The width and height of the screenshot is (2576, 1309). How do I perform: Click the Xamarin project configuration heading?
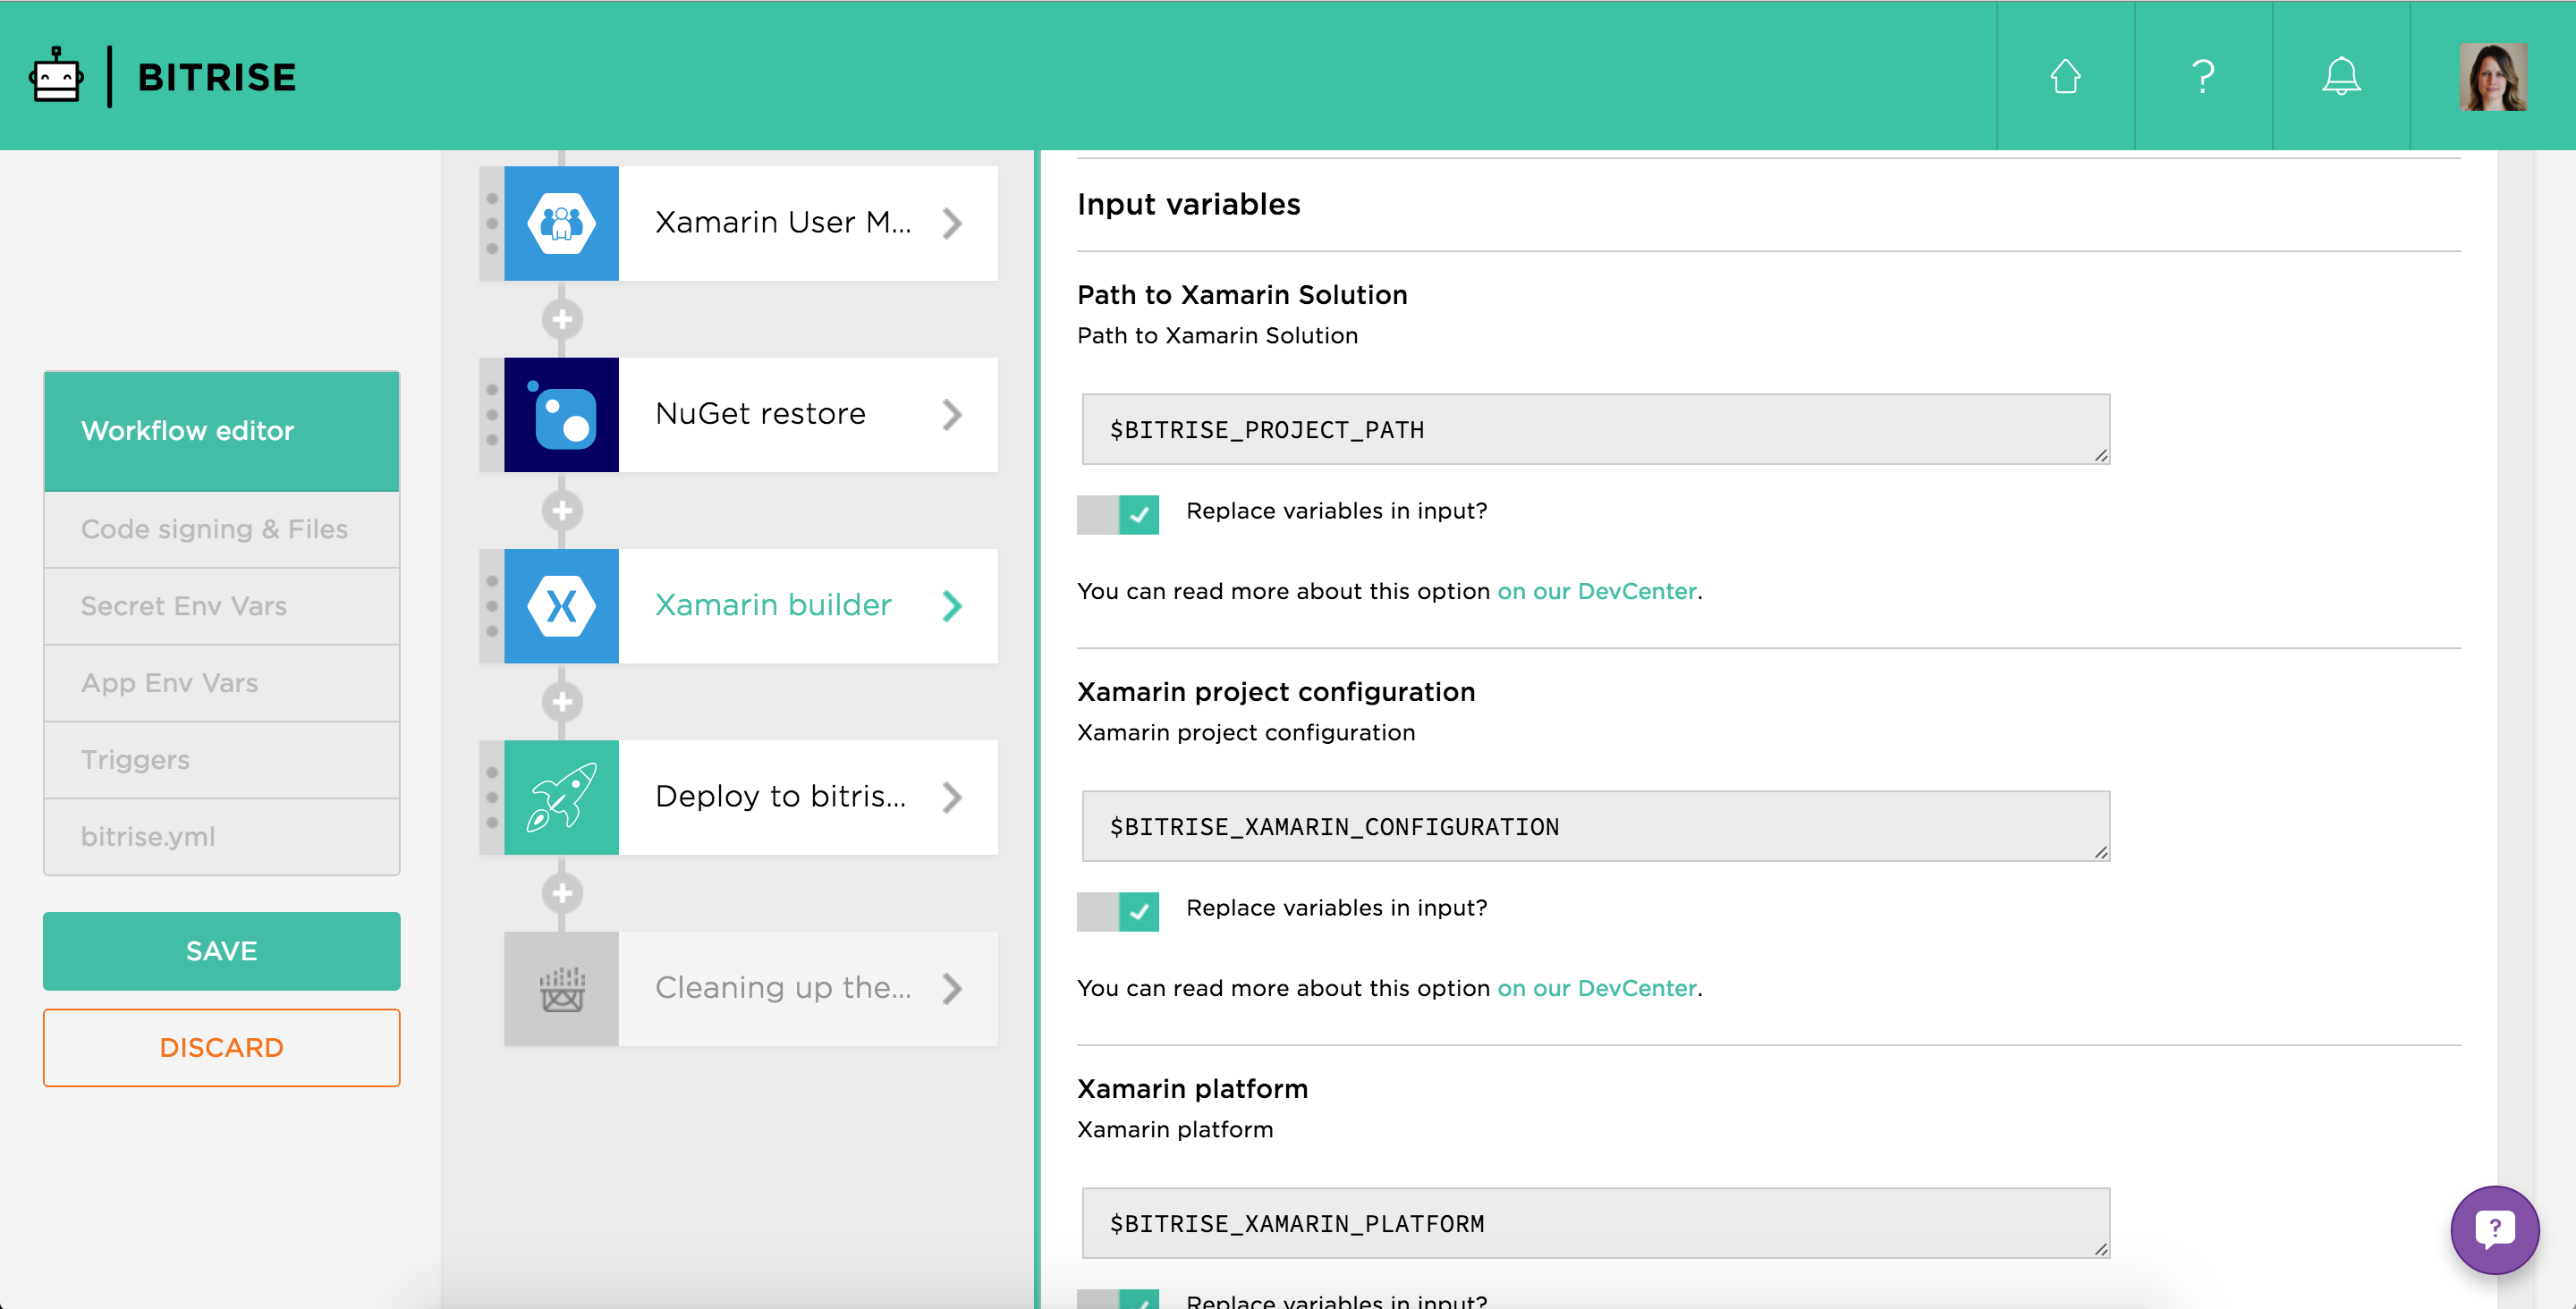pyautogui.click(x=1276, y=692)
